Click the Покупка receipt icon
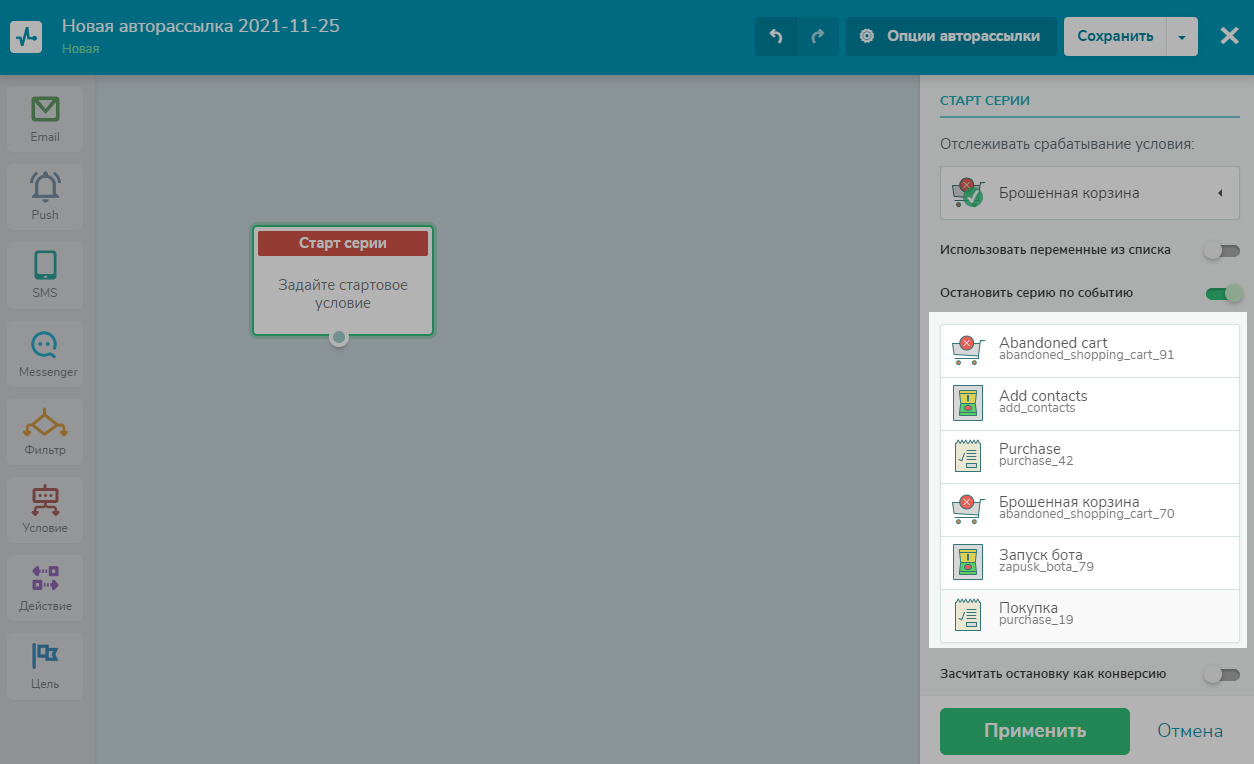 click(968, 615)
